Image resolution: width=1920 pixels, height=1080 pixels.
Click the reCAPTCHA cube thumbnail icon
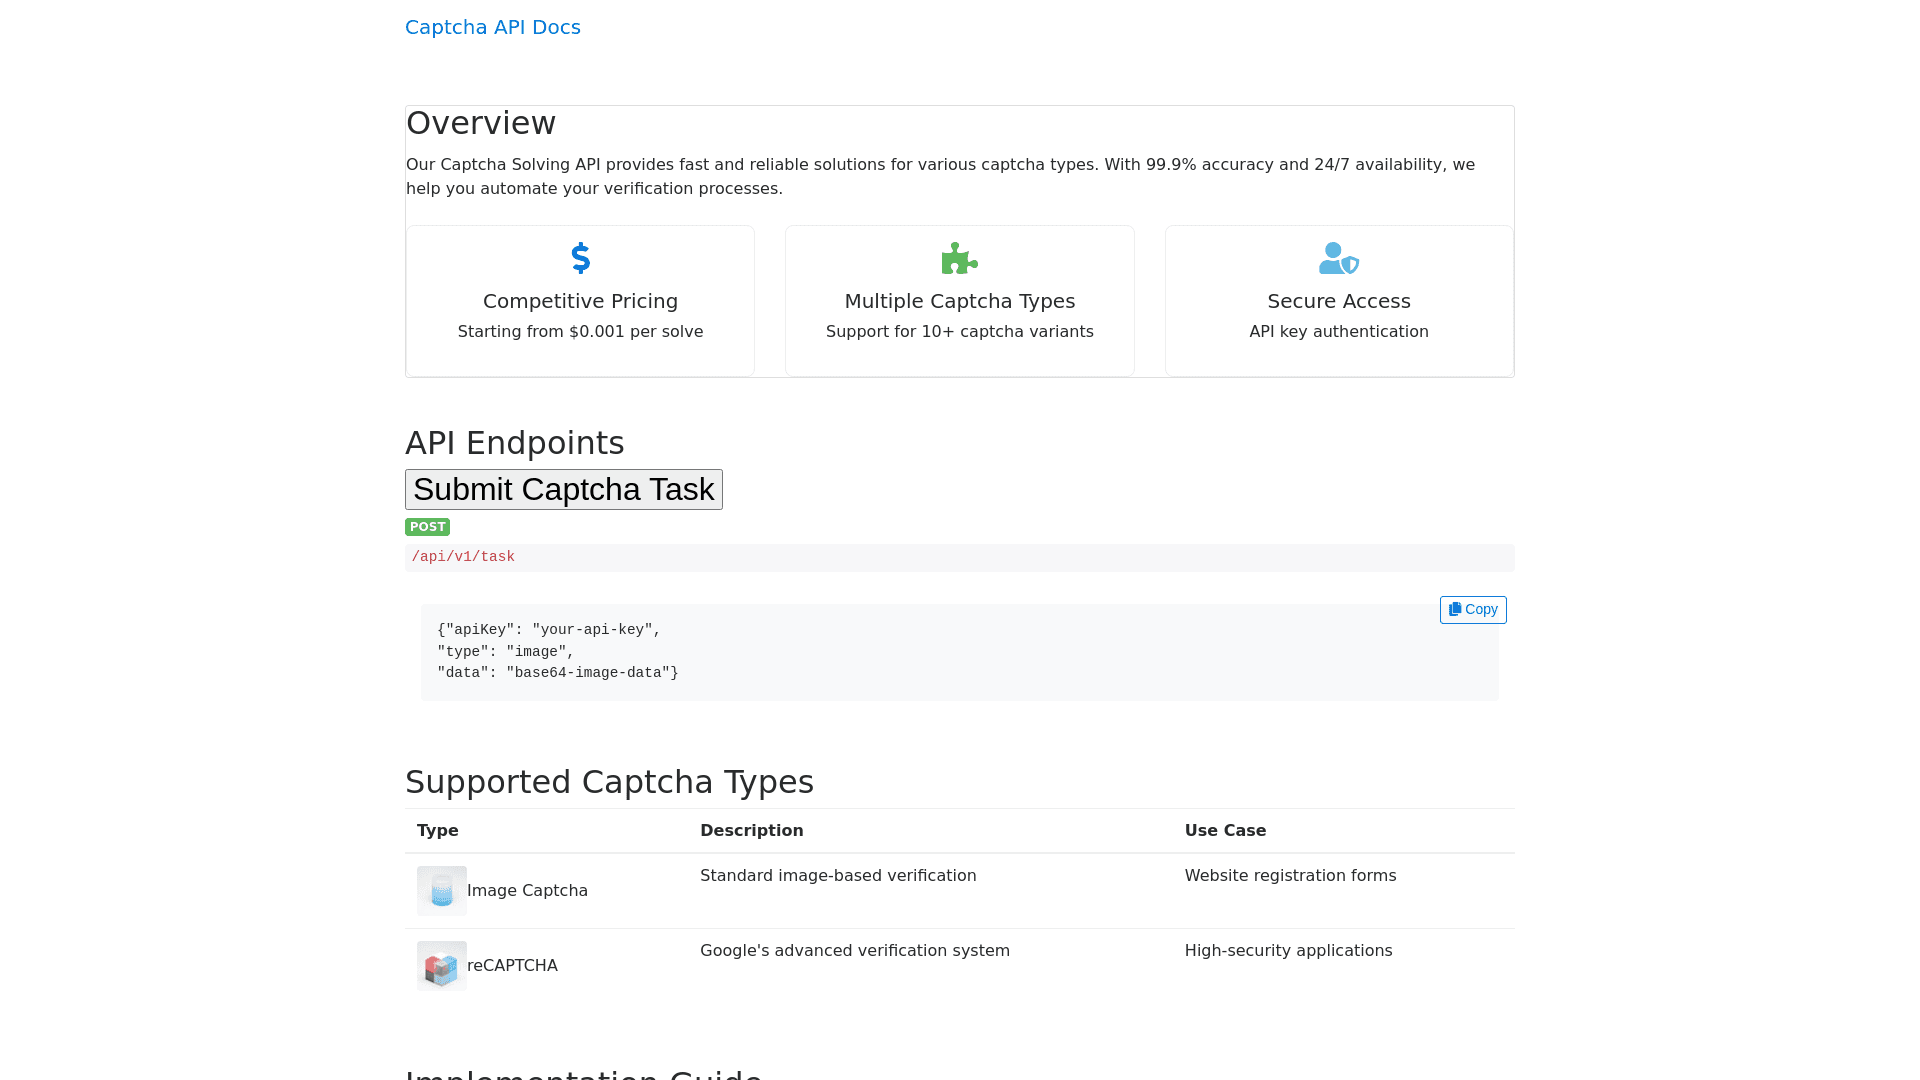tap(441, 966)
